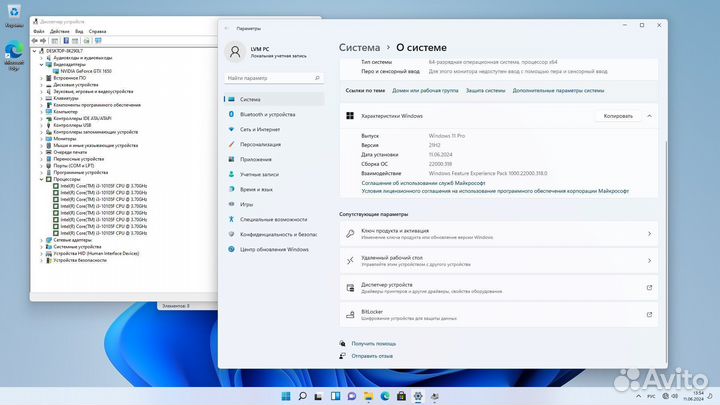Image resolution: width=720 pixels, height=405 pixels.
Task: Open taskbar Search
Action: pyautogui.click(x=302, y=396)
